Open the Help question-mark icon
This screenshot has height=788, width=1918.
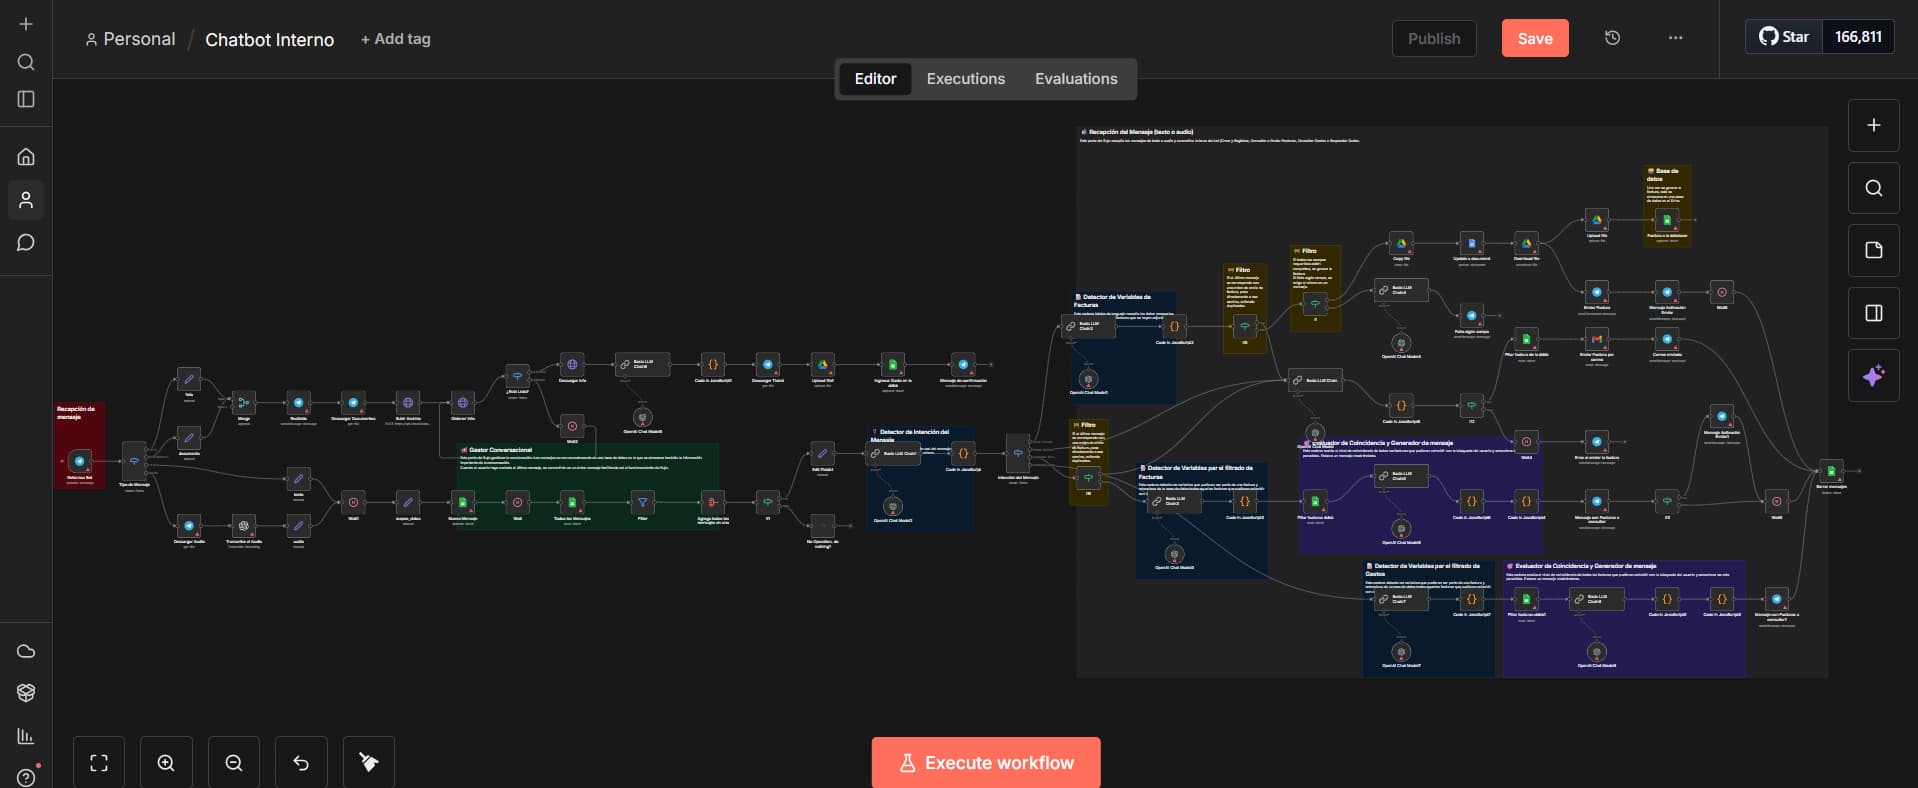26,777
